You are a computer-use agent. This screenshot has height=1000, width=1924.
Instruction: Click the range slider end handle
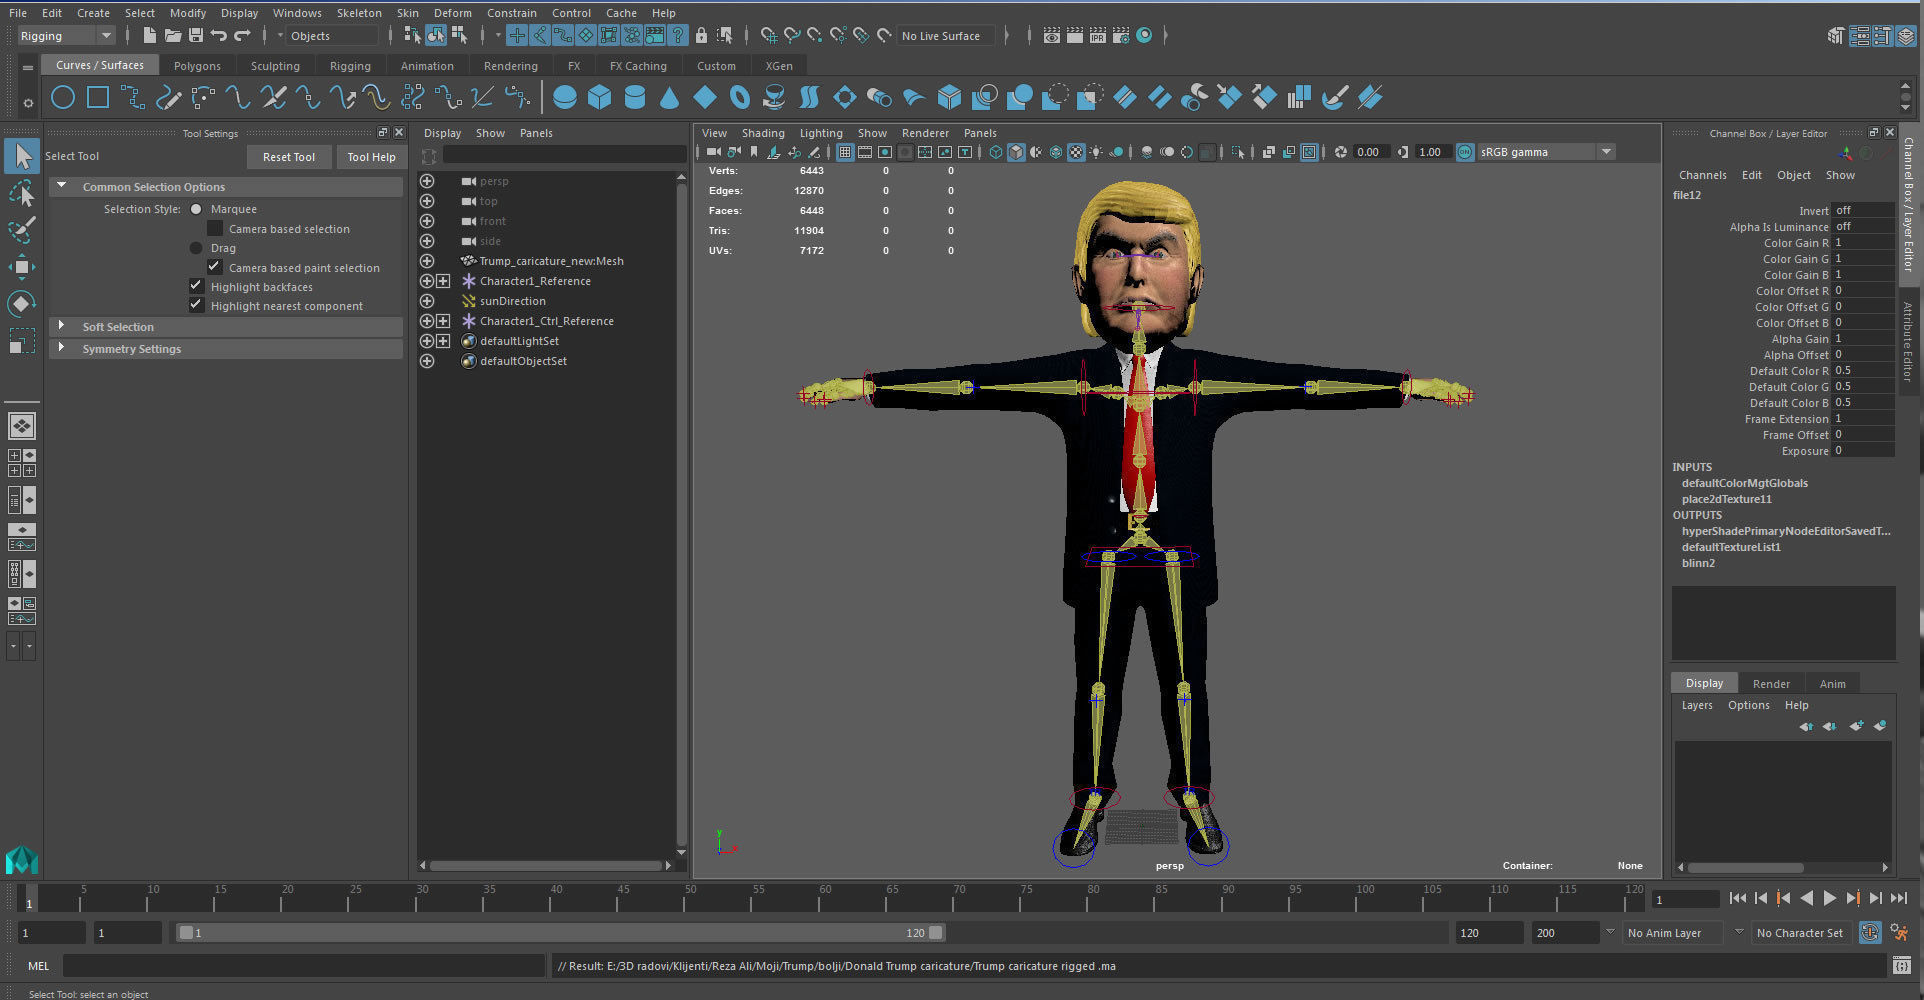pos(935,933)
